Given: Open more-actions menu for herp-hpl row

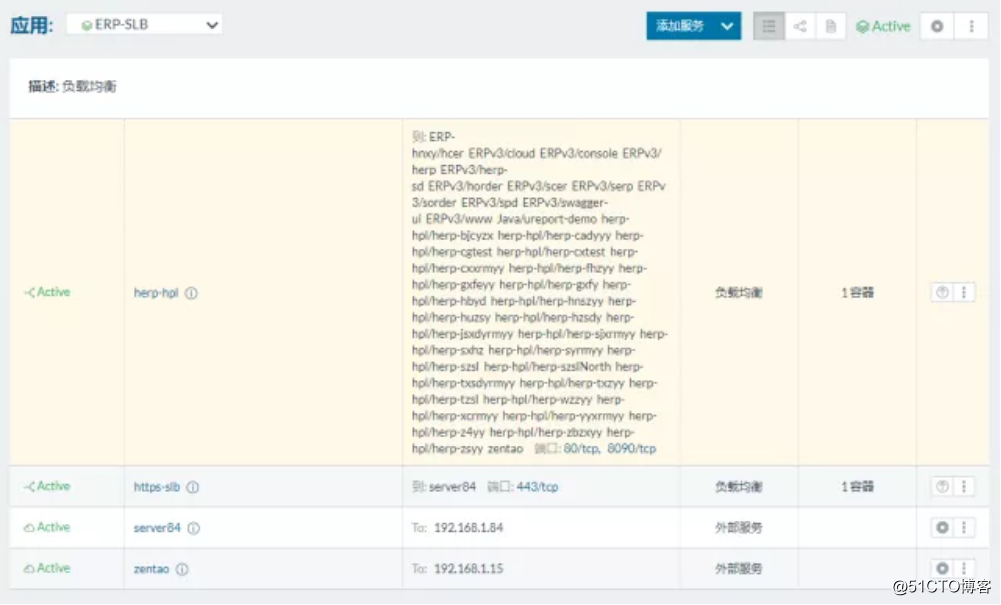Looking at the screenshot, I should pyautogui.click(x=964, y=292).
